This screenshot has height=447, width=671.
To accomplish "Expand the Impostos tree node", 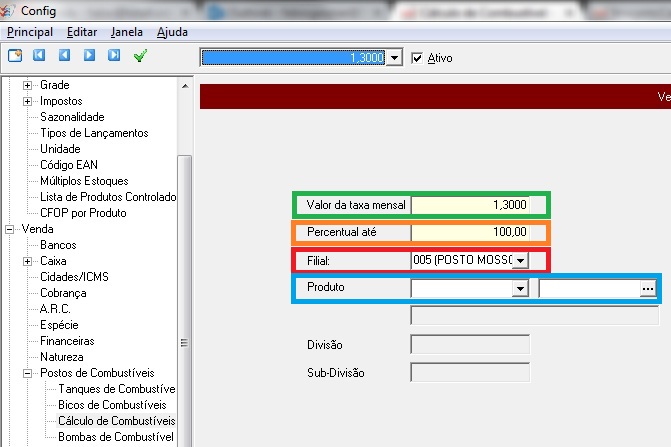I will (27, 101).
